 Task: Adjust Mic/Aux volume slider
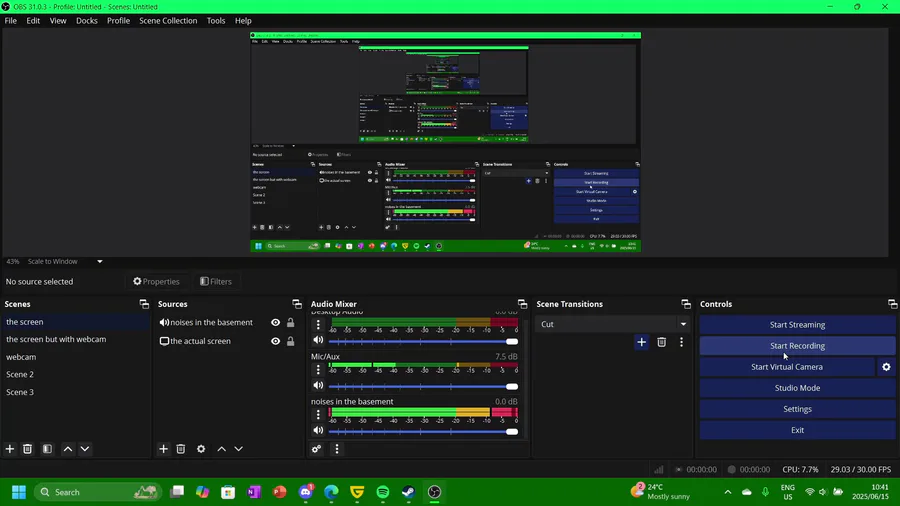click(x=423, y=386)
